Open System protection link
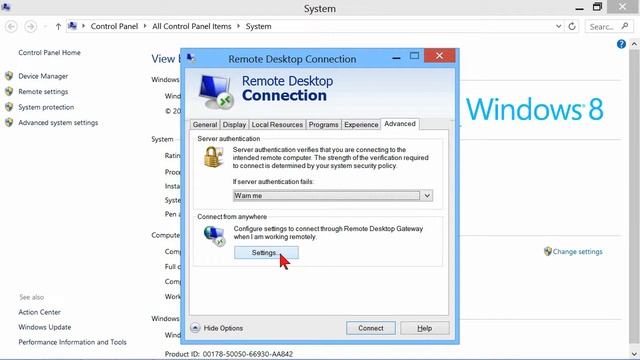The width and height of the screenshot is (640, 360). pos(46,107)
